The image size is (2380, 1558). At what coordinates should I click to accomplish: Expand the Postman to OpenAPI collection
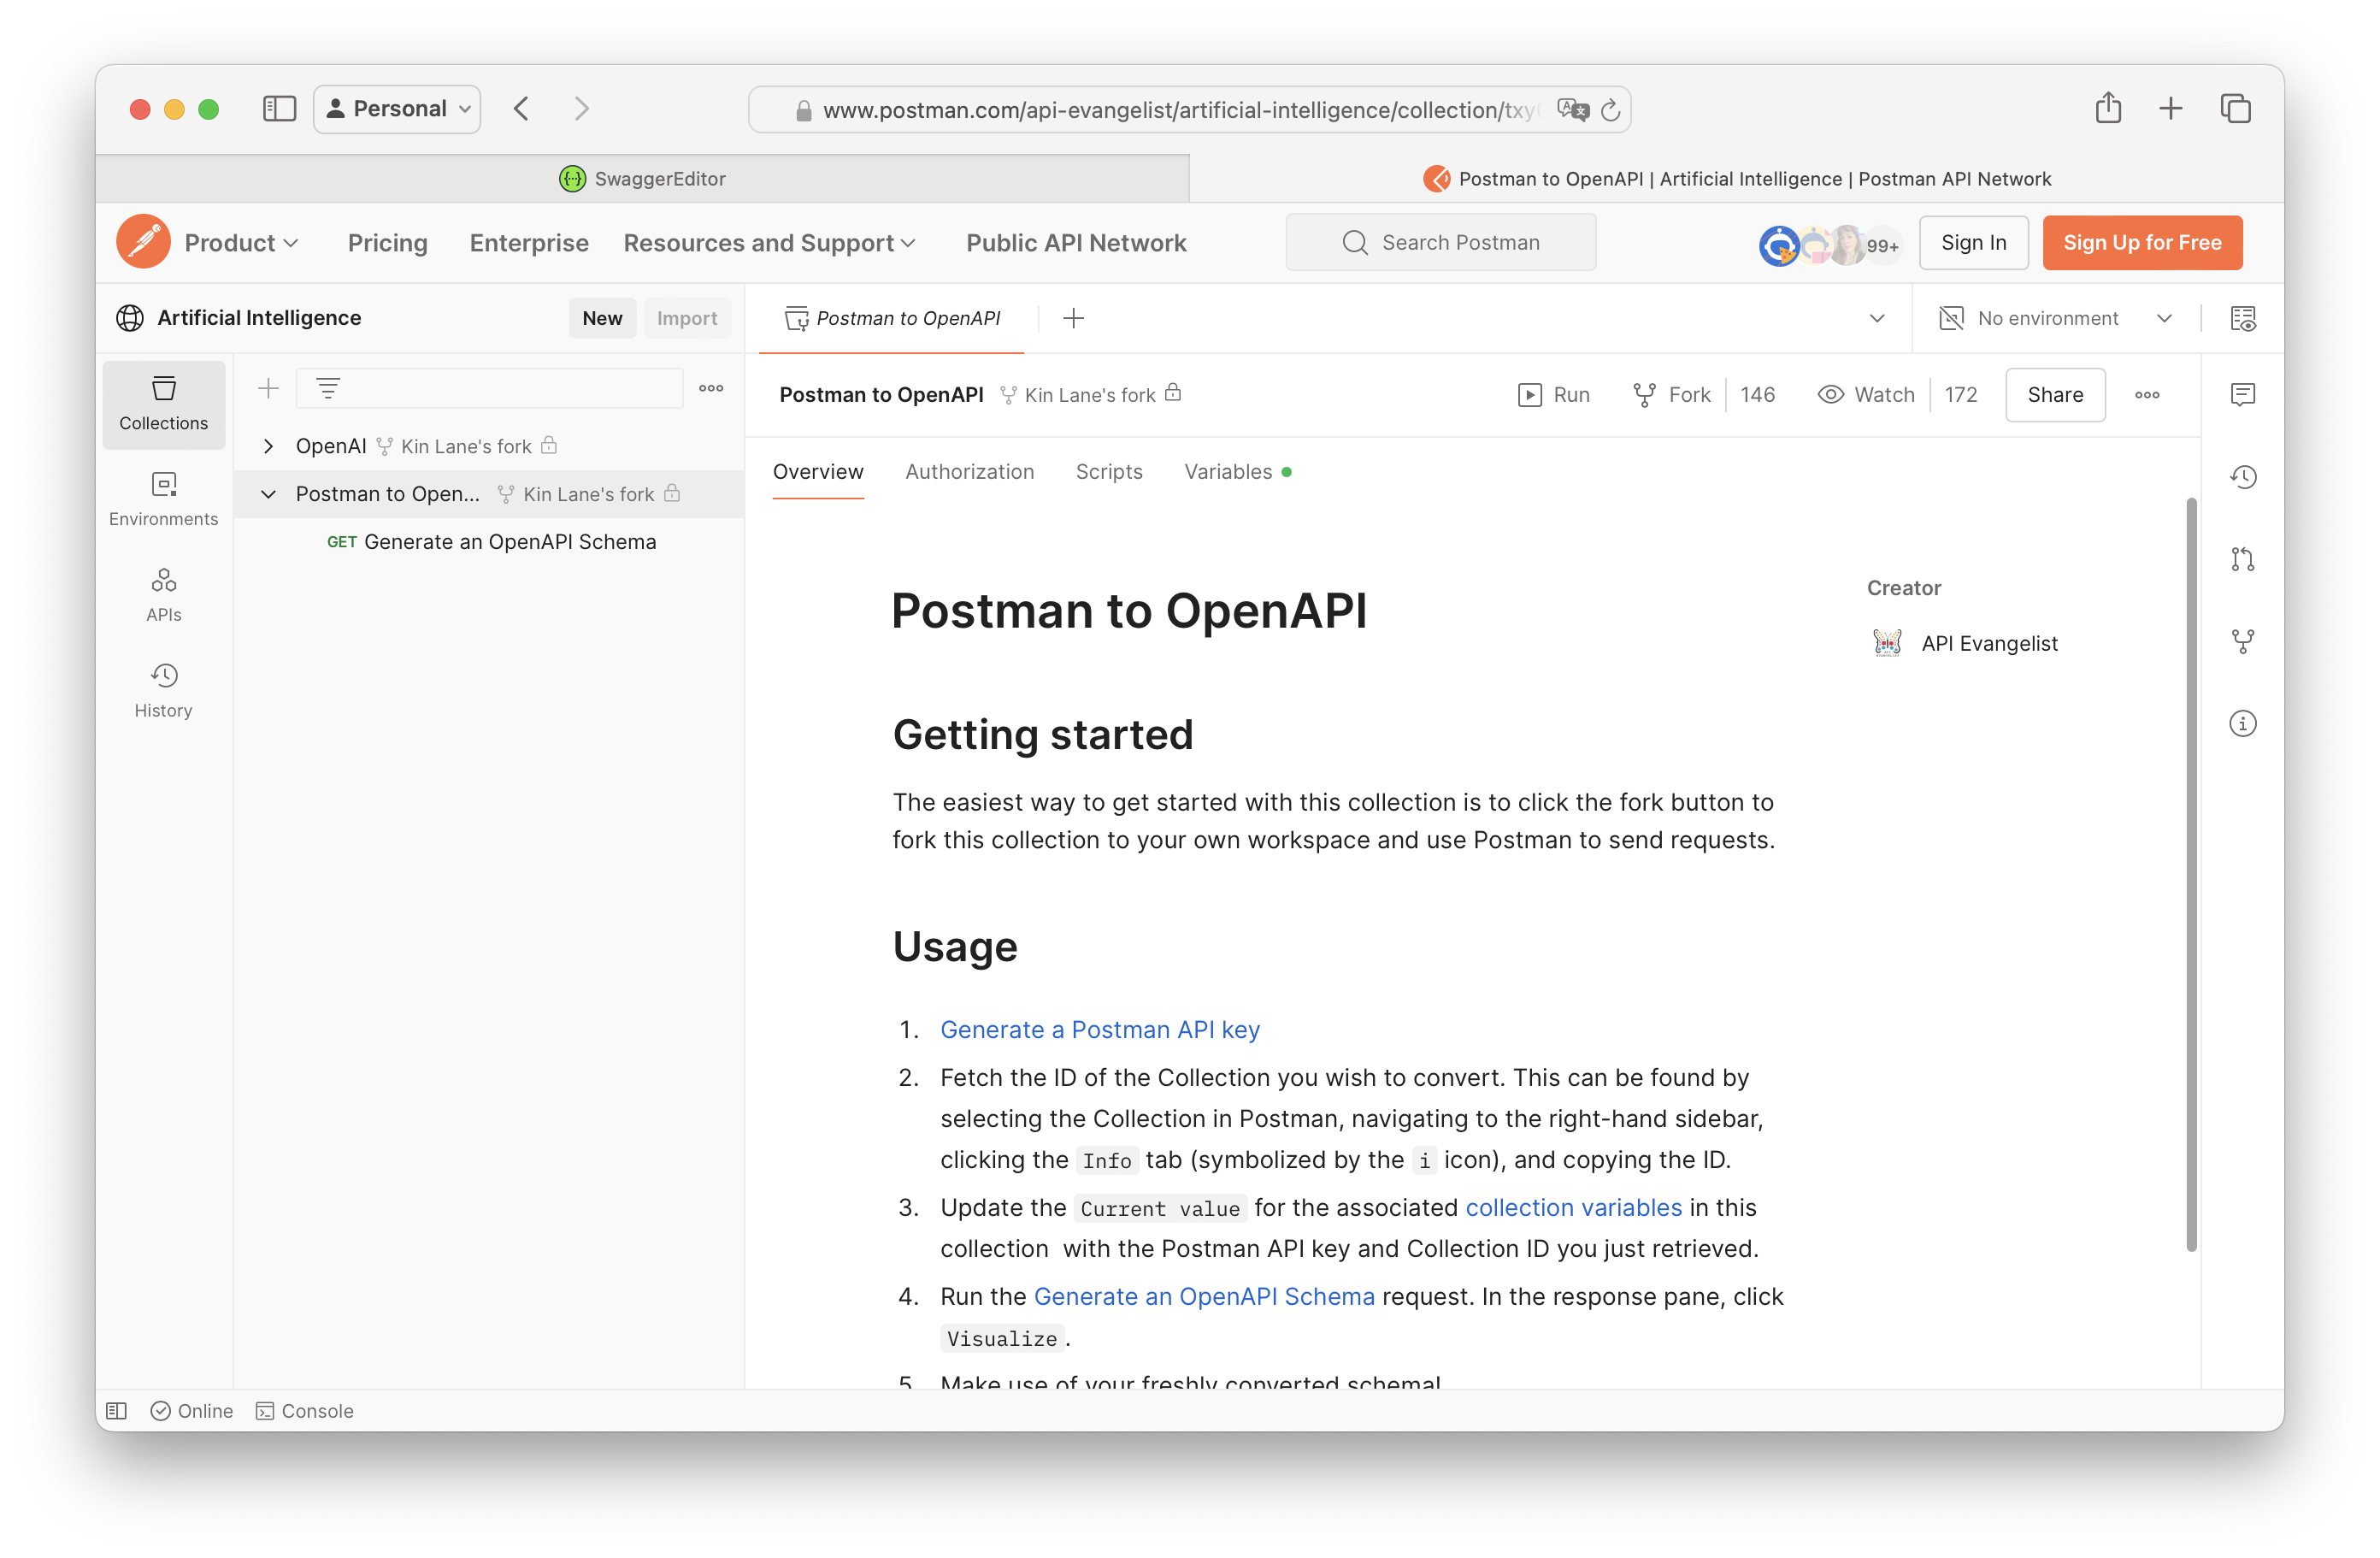[x=264, y=494]
